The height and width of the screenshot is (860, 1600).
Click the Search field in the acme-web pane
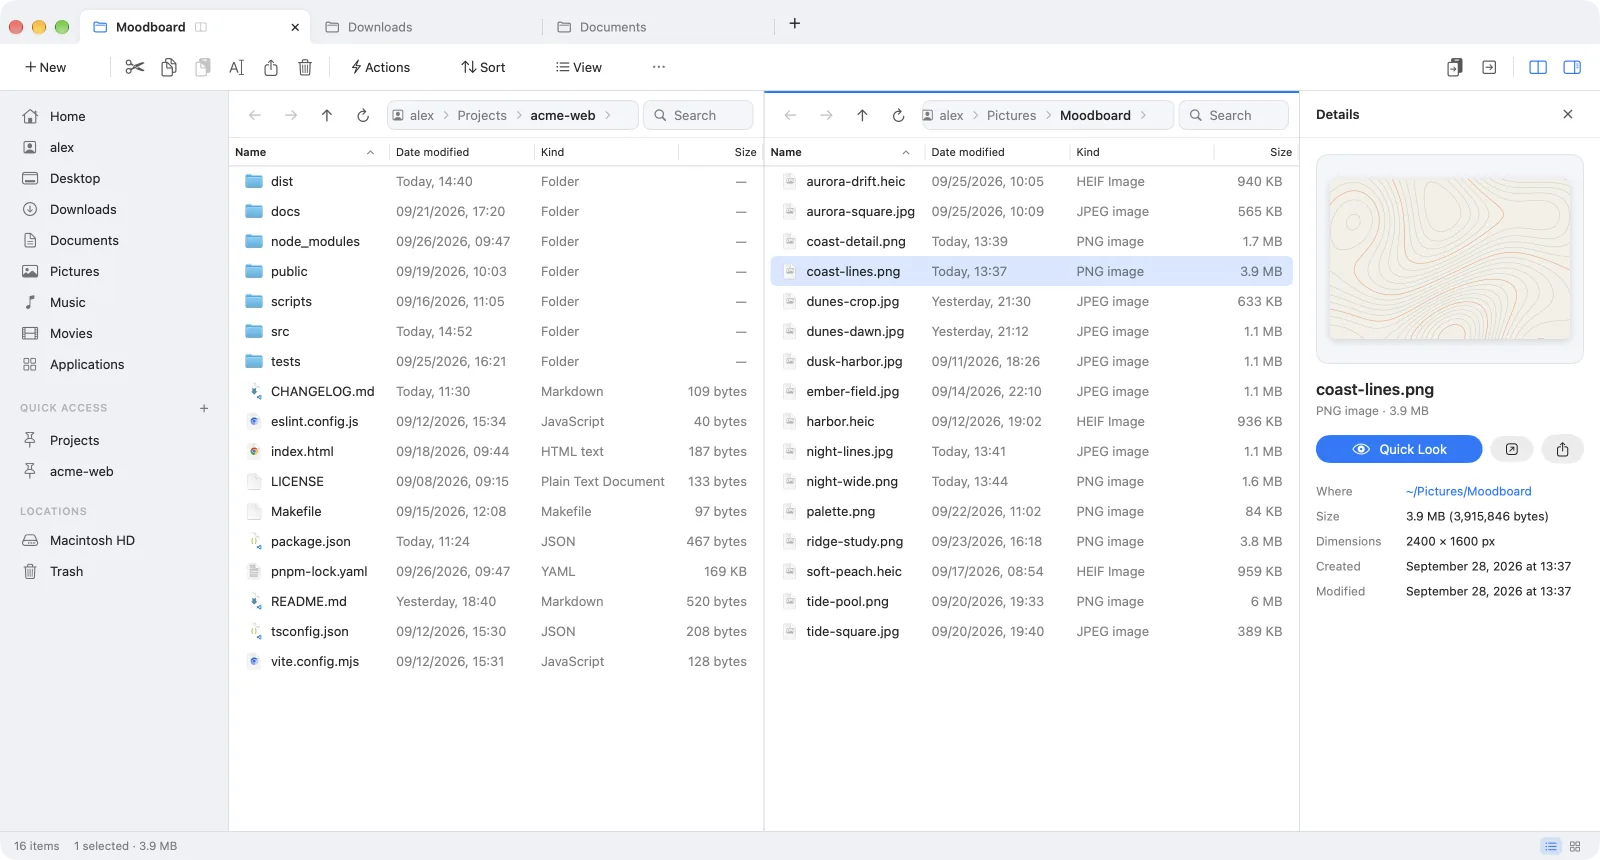click(698, 115)
